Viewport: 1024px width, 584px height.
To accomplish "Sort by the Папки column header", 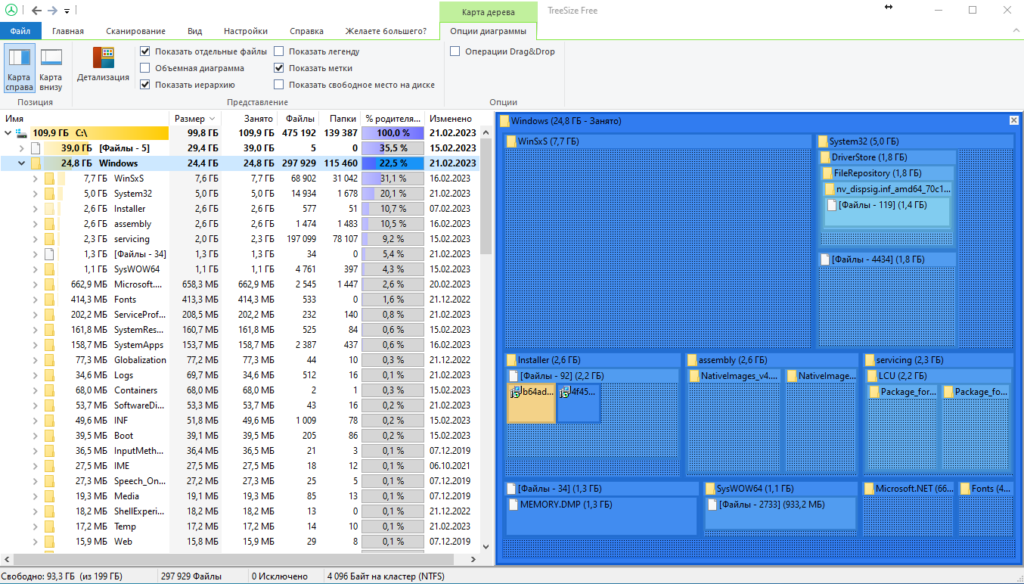I will [341, 118].
